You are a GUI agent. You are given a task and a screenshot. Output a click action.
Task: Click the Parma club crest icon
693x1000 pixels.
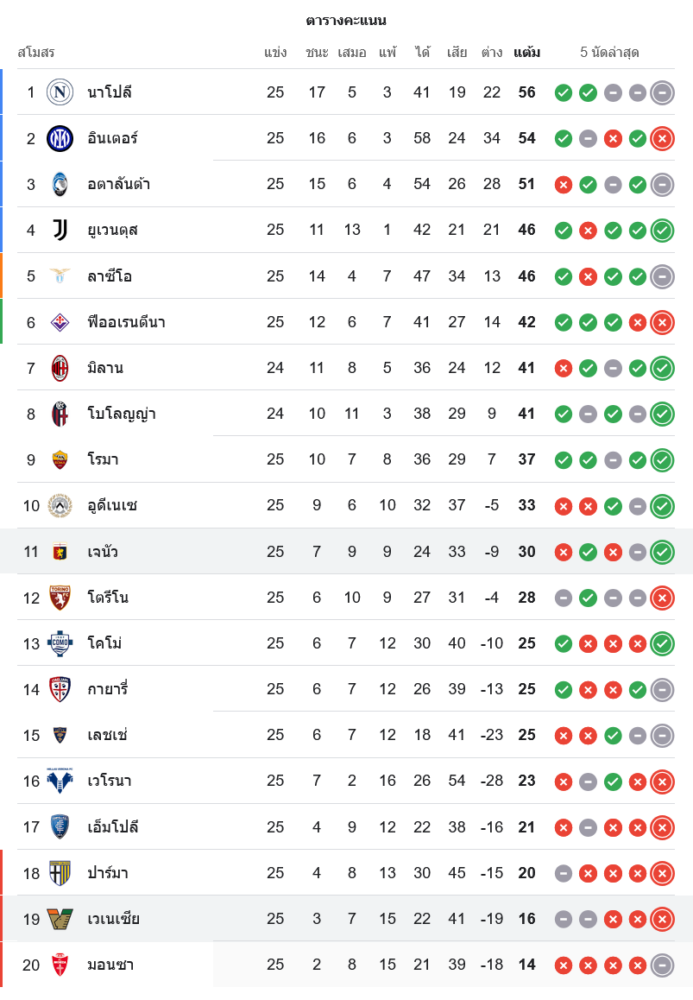pyautogui.click(x=60, y=873)
